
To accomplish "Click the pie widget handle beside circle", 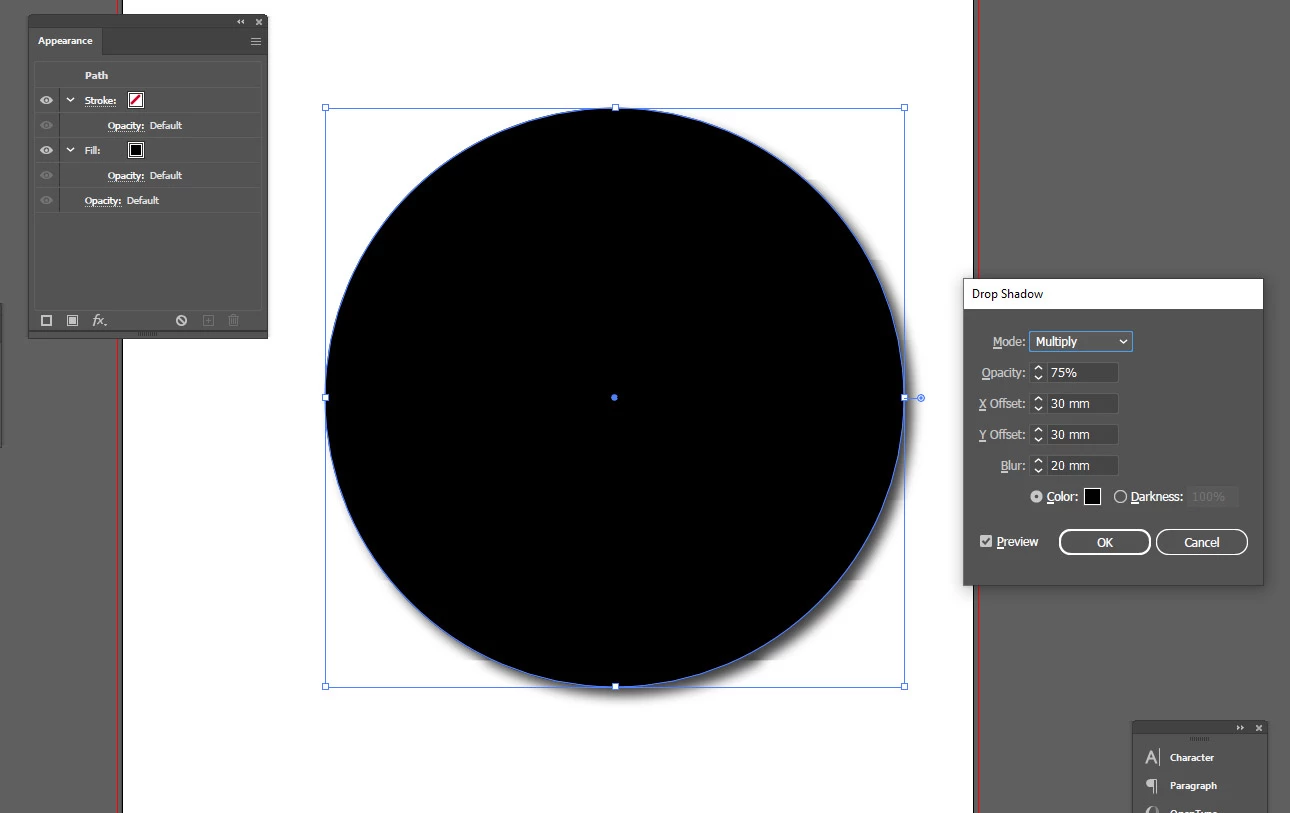I will 921,398.
